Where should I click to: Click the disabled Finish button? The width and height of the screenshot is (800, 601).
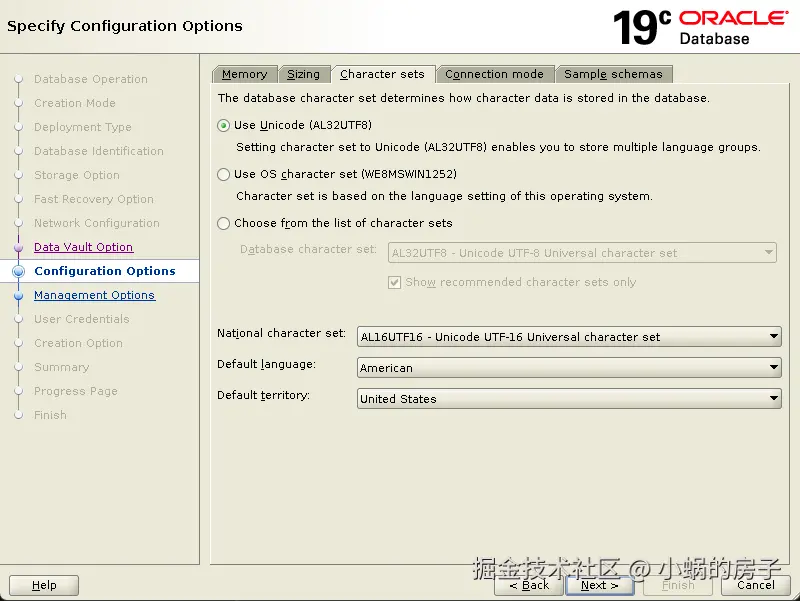click(678, 585)
